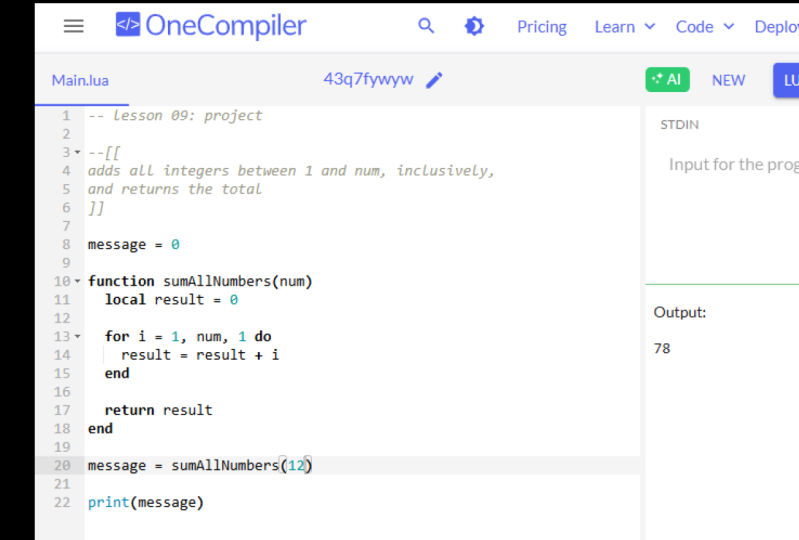Viewport: 799px width, 540px height.
Task: Click line number 20 in the gutter
Action: [x=62, y=466]
